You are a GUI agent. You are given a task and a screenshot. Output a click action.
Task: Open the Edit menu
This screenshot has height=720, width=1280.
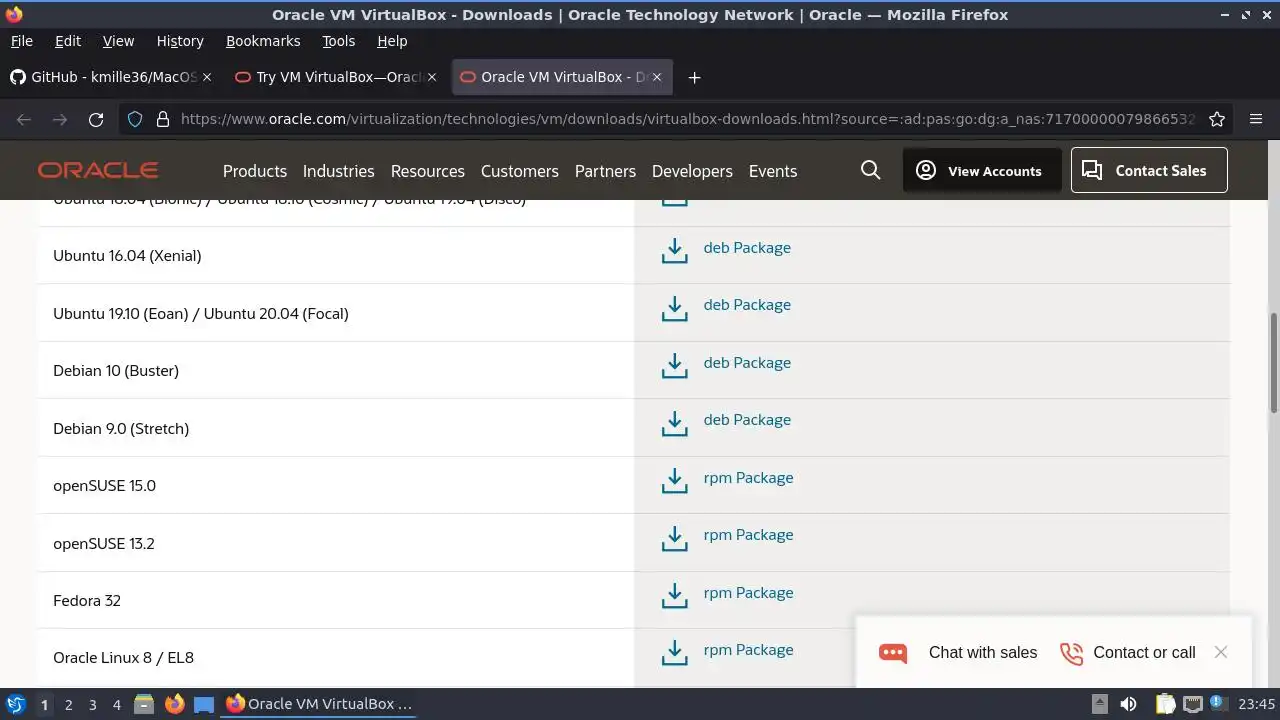click(x=68, y=41)
